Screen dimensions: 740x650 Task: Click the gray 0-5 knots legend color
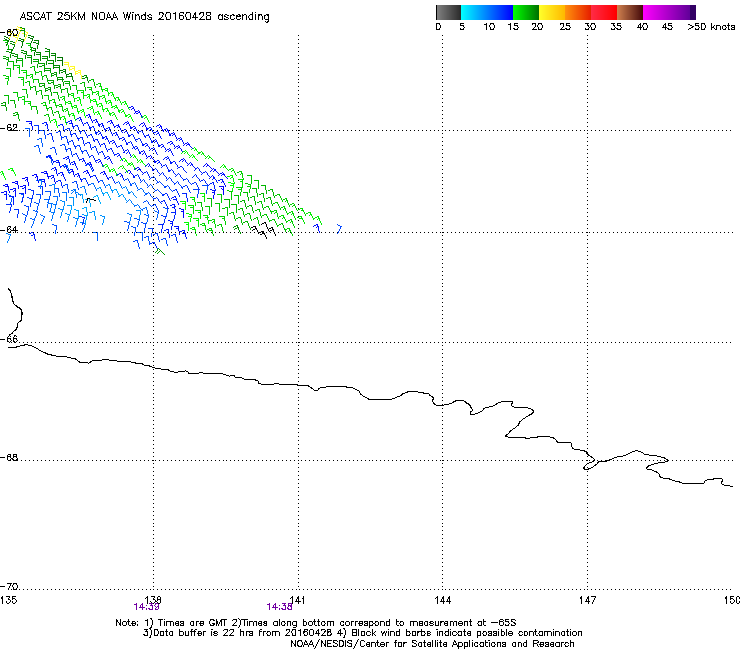pyautogui.click(x=448, y=12)
